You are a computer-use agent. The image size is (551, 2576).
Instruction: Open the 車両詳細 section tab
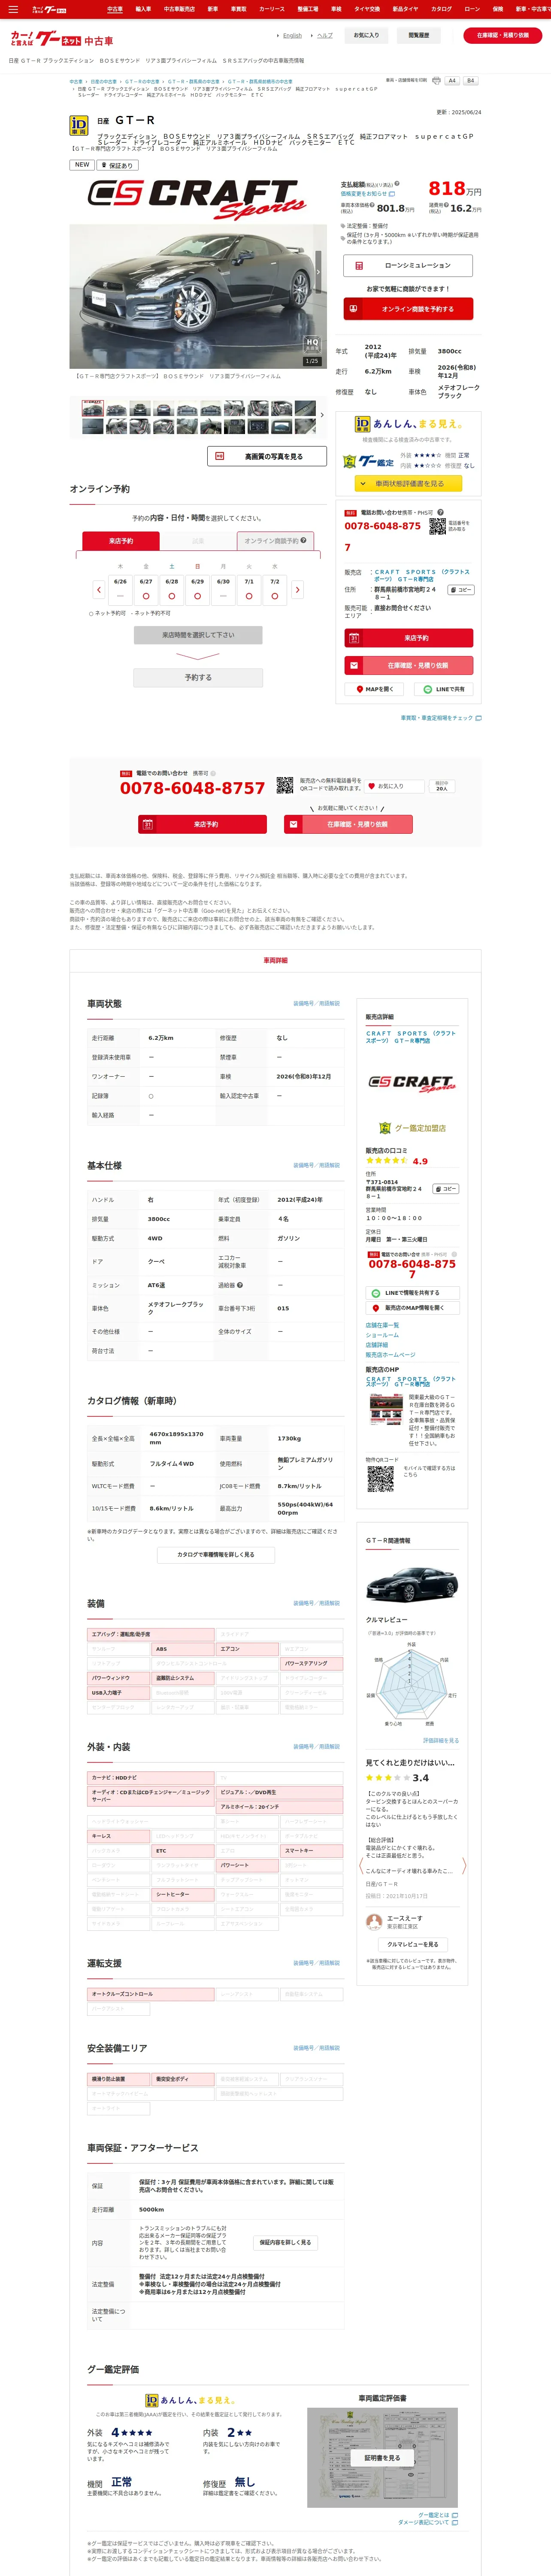tap(275, 960)
